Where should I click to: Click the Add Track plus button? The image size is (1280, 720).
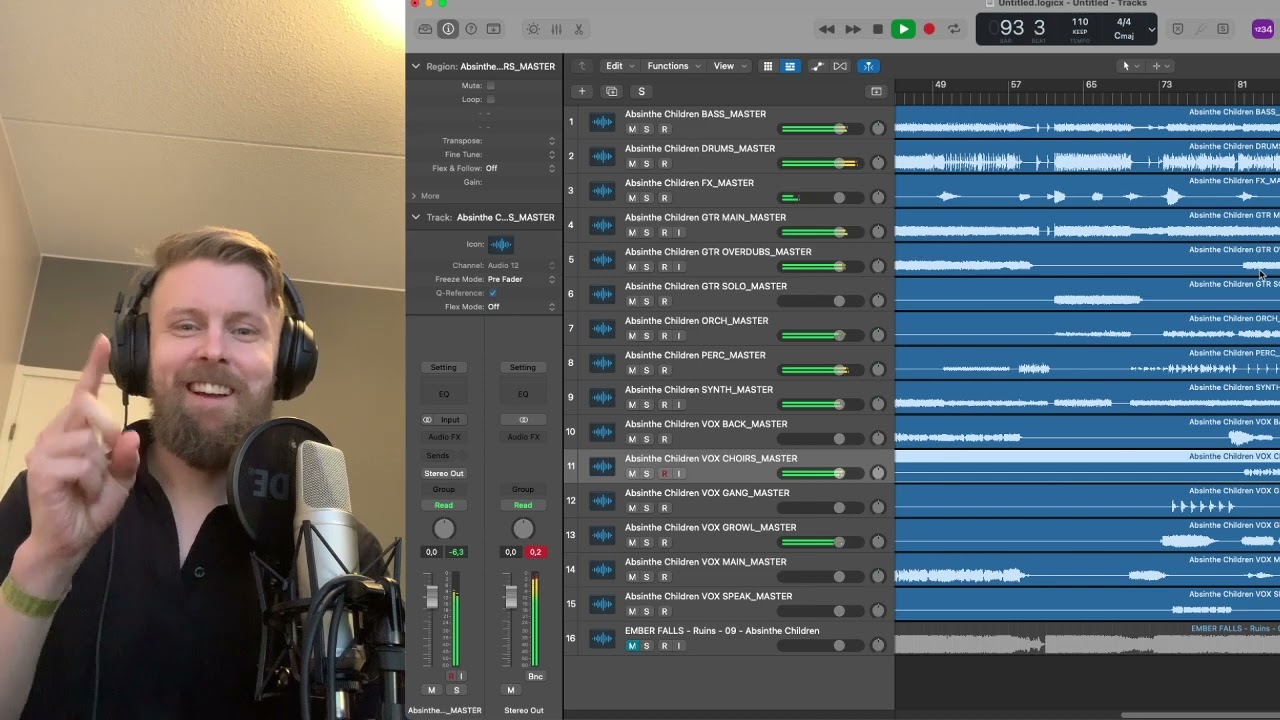(x=582, y=91)
